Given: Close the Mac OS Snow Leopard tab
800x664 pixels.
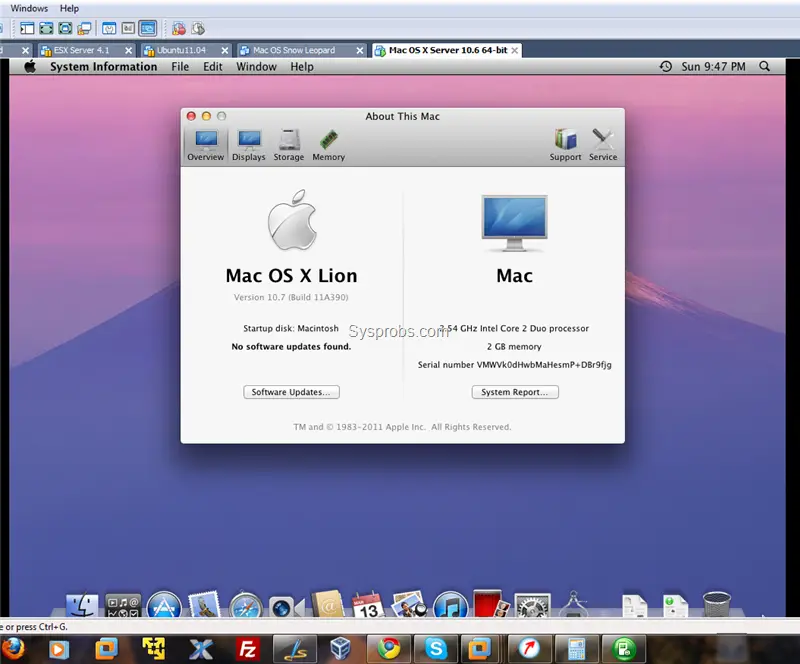Looking at the screenshot, I should pos(360,51).
